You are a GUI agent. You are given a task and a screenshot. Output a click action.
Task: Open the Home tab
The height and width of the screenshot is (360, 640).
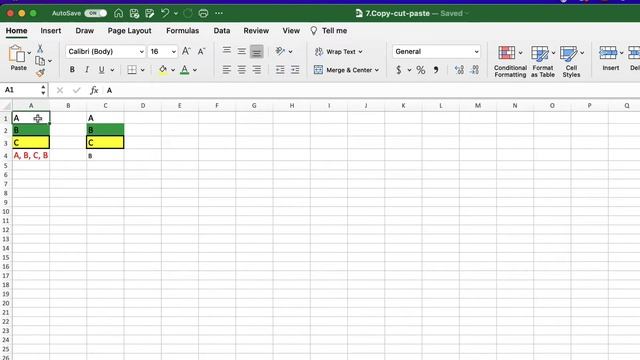[16, 31]
